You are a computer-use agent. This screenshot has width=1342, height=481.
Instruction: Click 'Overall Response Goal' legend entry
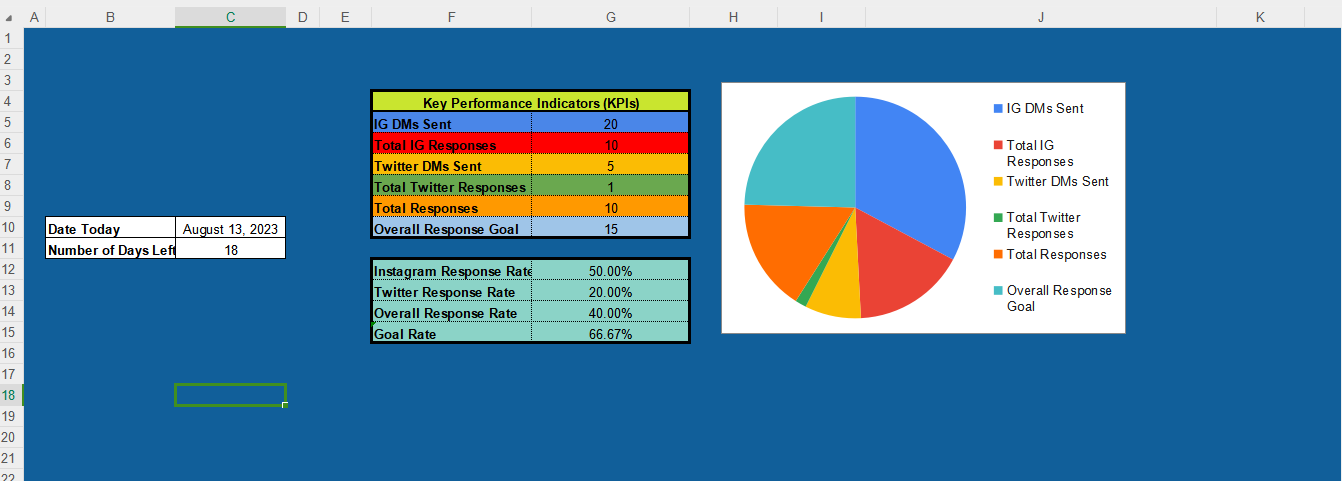1052,298
